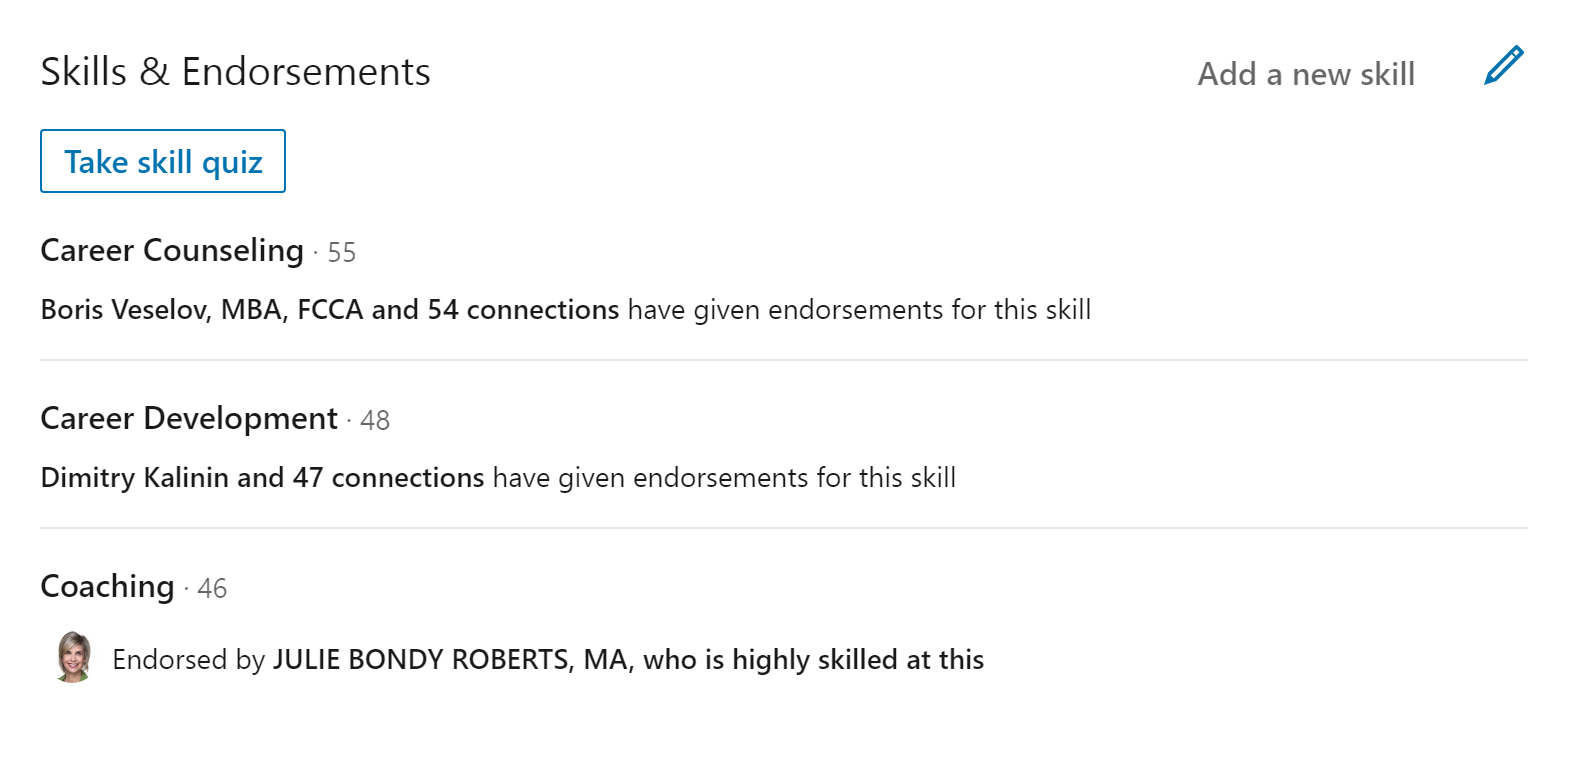Select Add a new skill
Screen dimensions: 1570x766
1306,74
